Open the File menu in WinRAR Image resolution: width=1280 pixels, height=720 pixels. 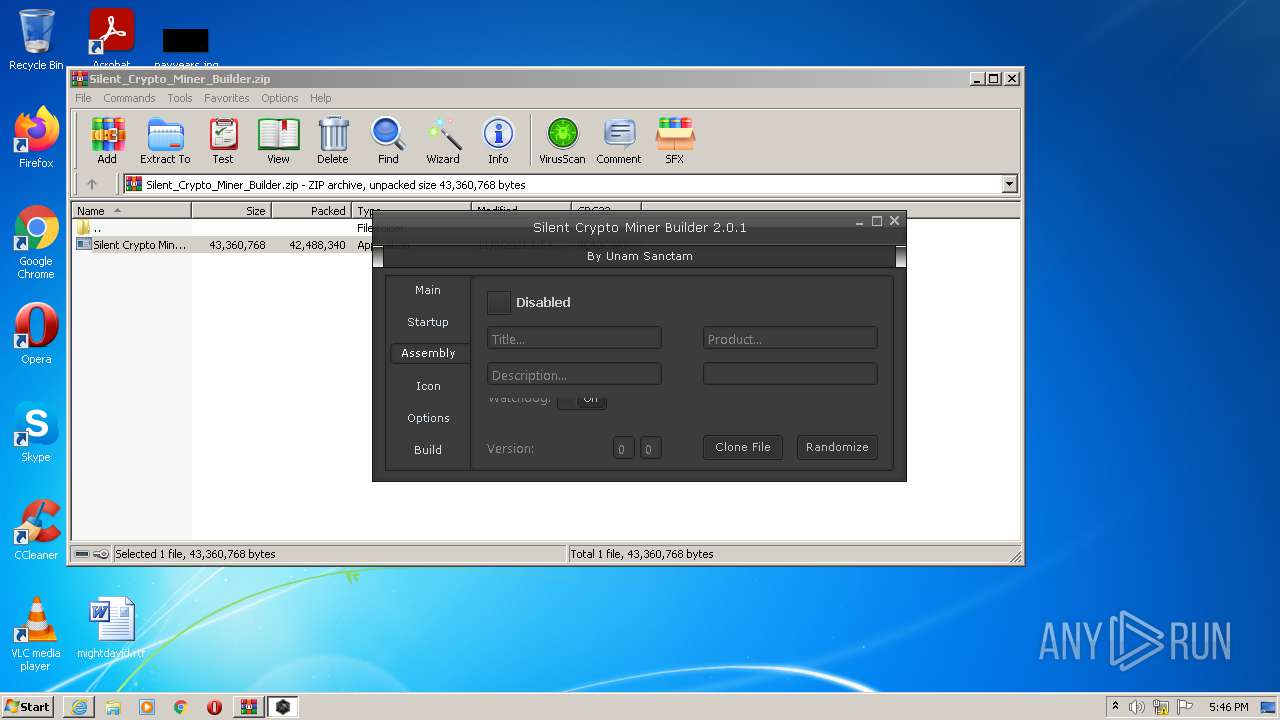[x=83, y=98]
